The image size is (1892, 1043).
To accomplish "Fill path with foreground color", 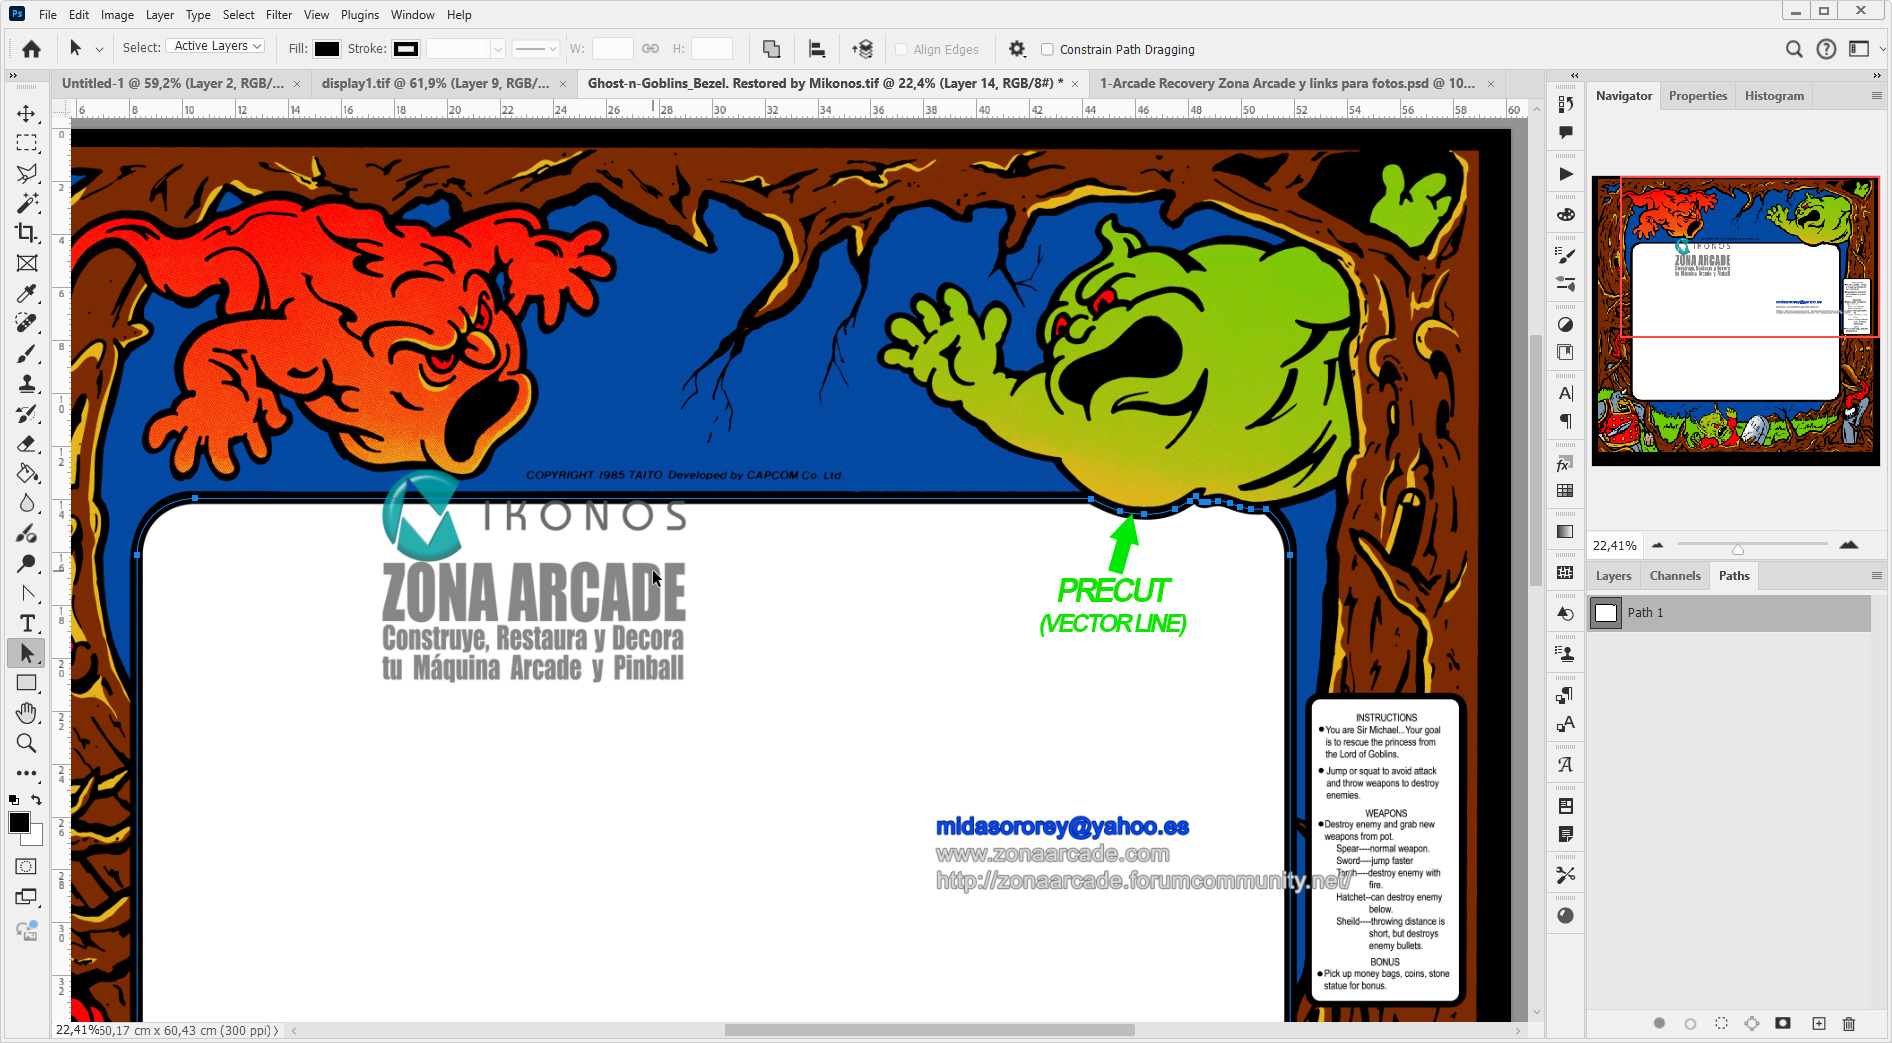I will [x=1659, y=1023].
